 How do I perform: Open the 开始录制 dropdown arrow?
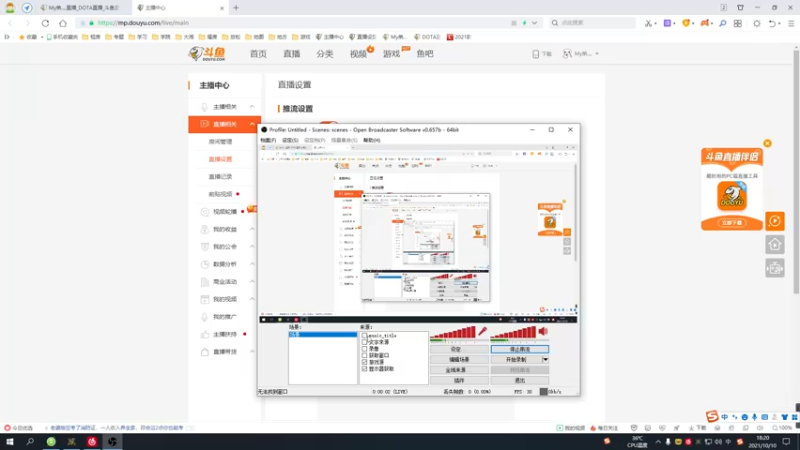coord(545,360)
